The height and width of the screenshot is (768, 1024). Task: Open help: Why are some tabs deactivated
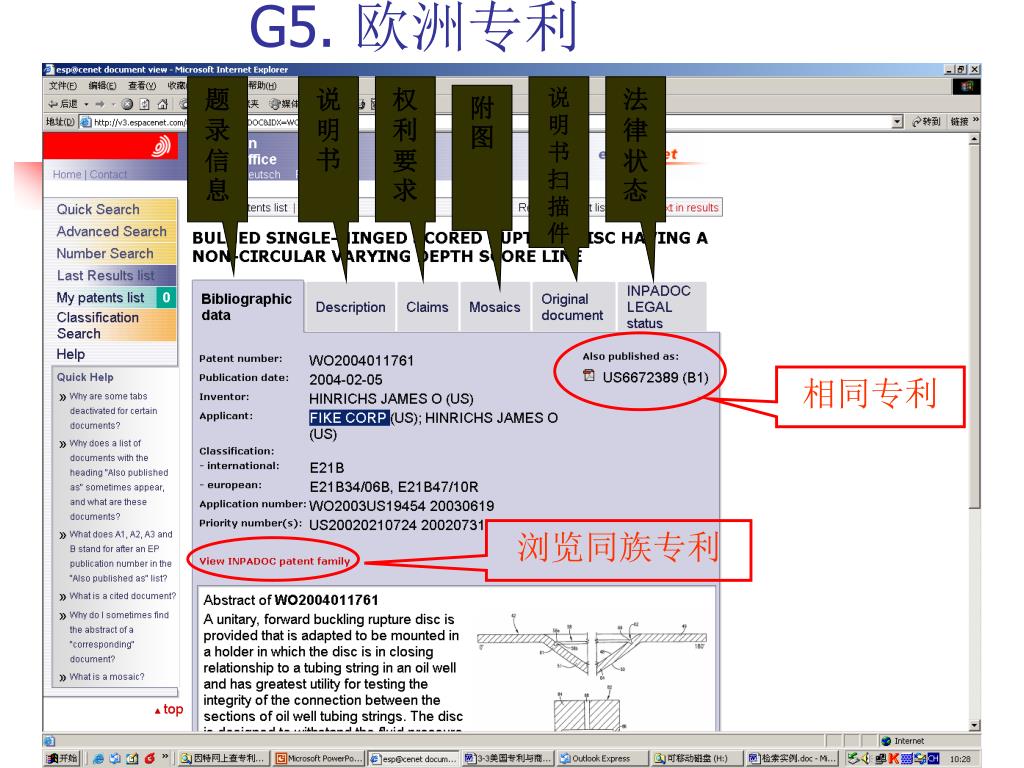point(113,411)
